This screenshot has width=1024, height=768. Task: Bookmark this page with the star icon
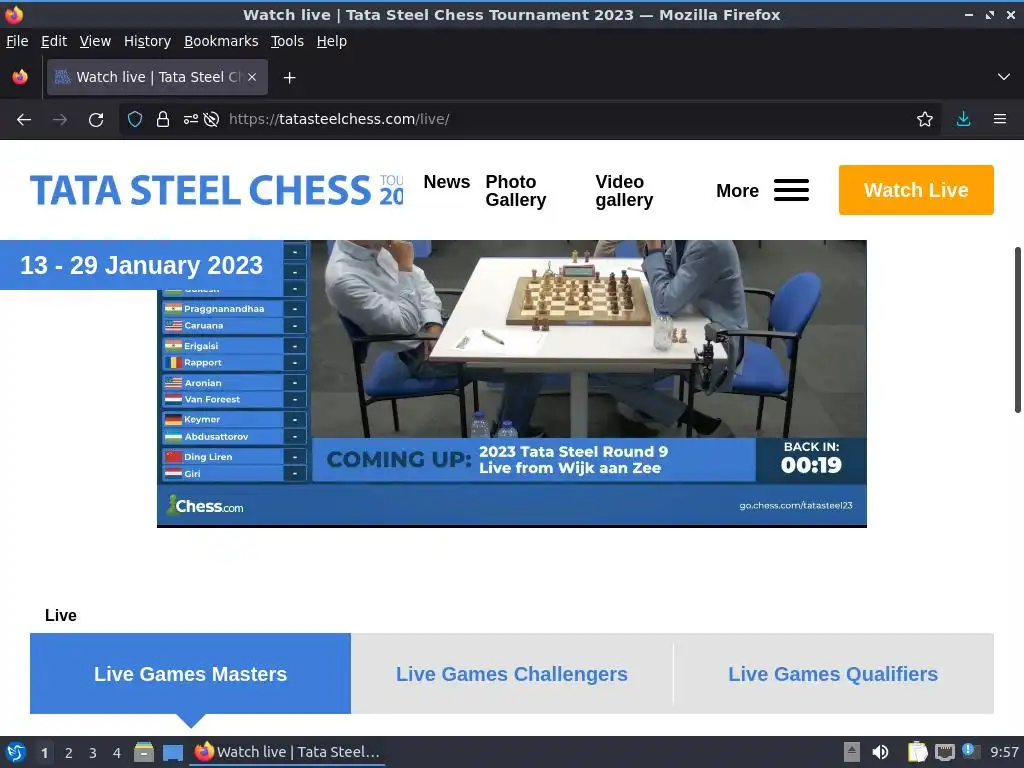[925, 120]
